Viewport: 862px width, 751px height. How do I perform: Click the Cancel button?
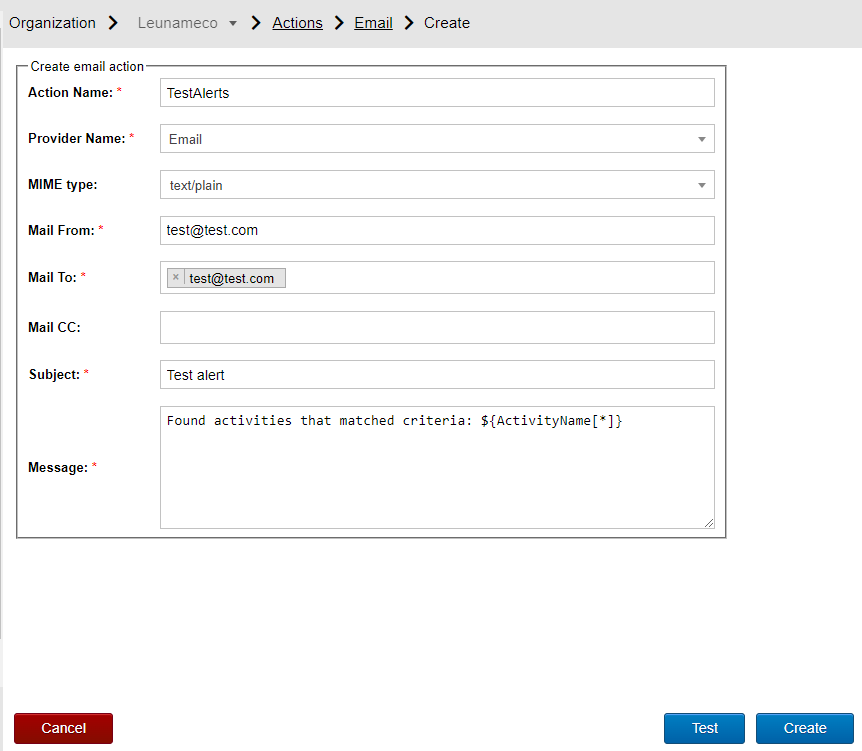[x=63, y=728]
